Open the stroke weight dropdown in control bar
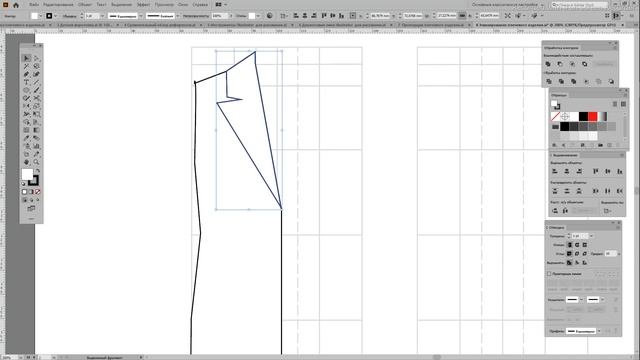Screen dimensions: 640x360 tap(102, 16)
